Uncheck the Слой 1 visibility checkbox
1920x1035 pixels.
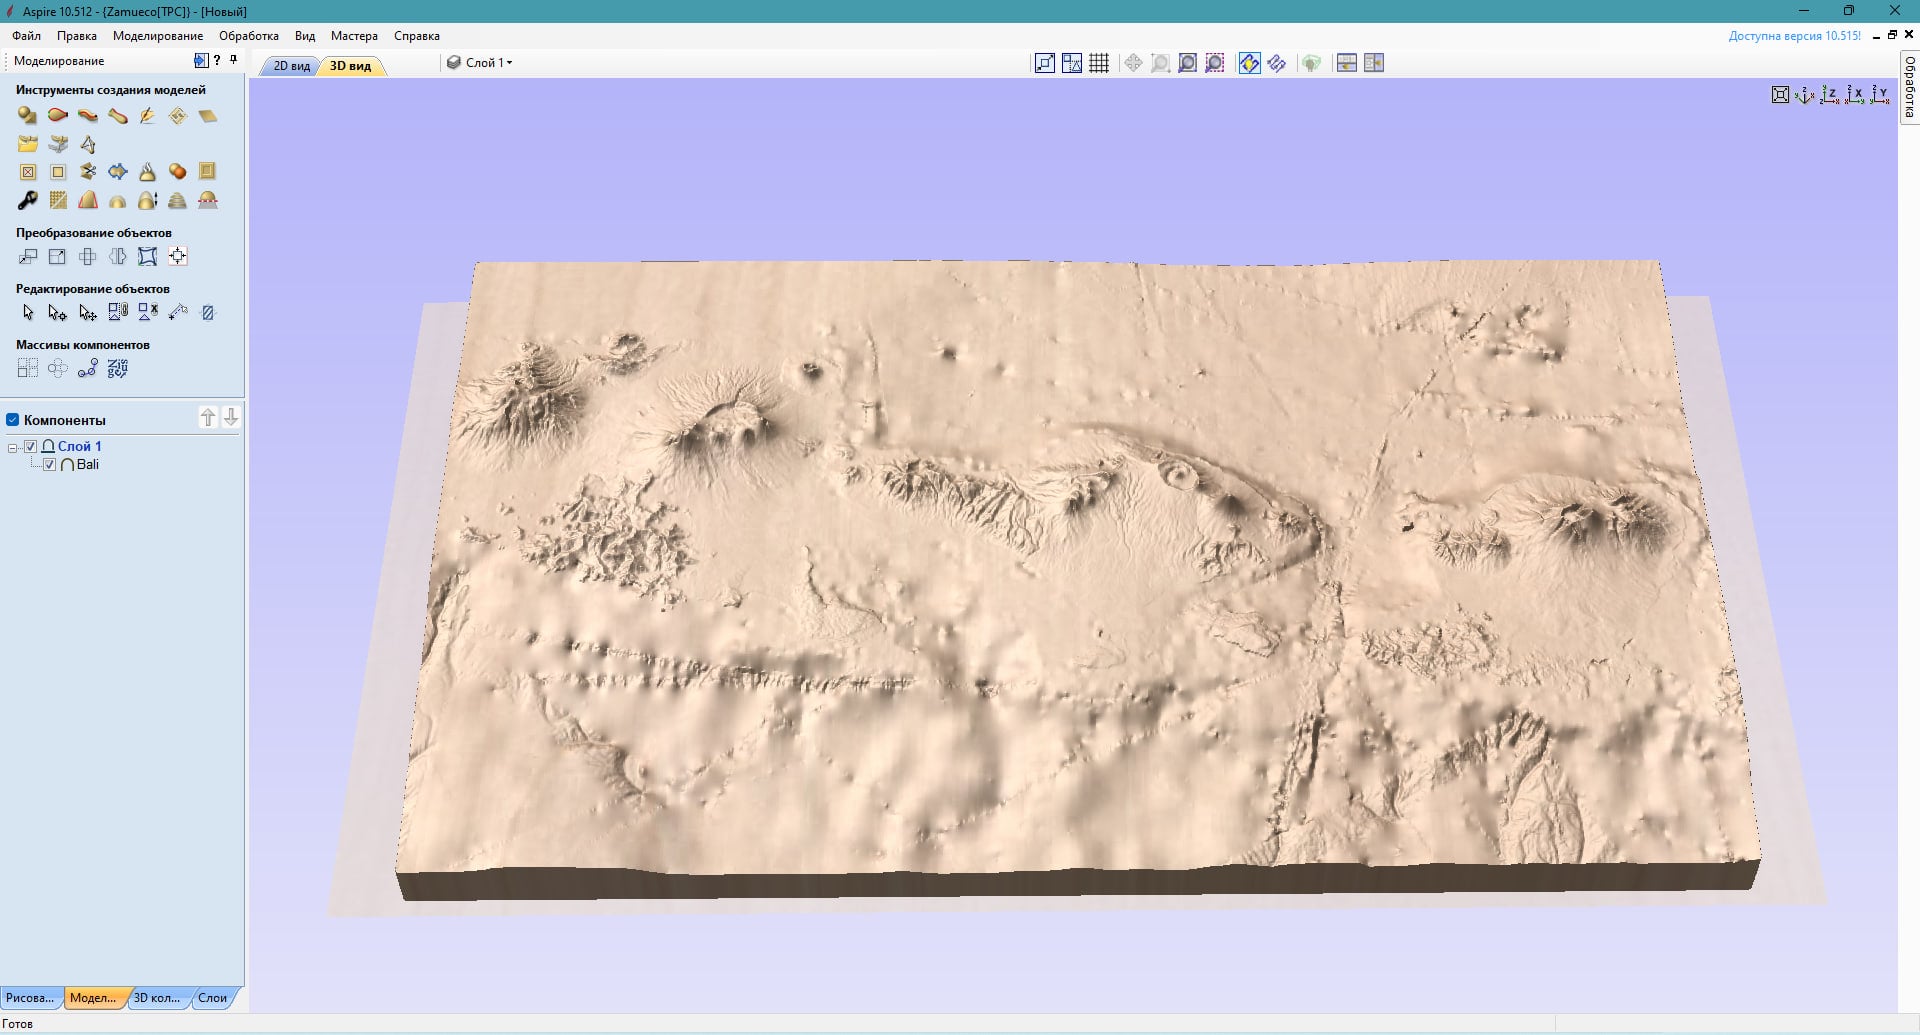click(x=31, y=446)
